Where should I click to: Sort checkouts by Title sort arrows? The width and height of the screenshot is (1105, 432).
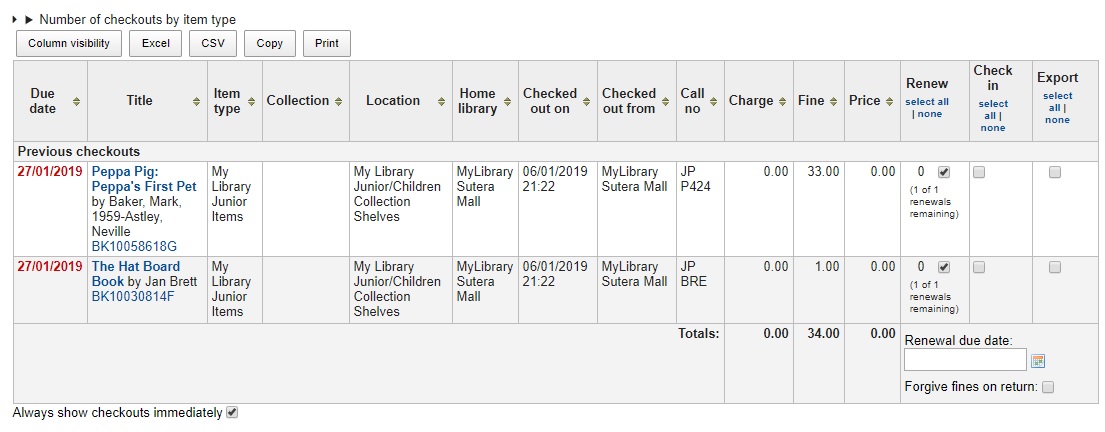point(196,101)
